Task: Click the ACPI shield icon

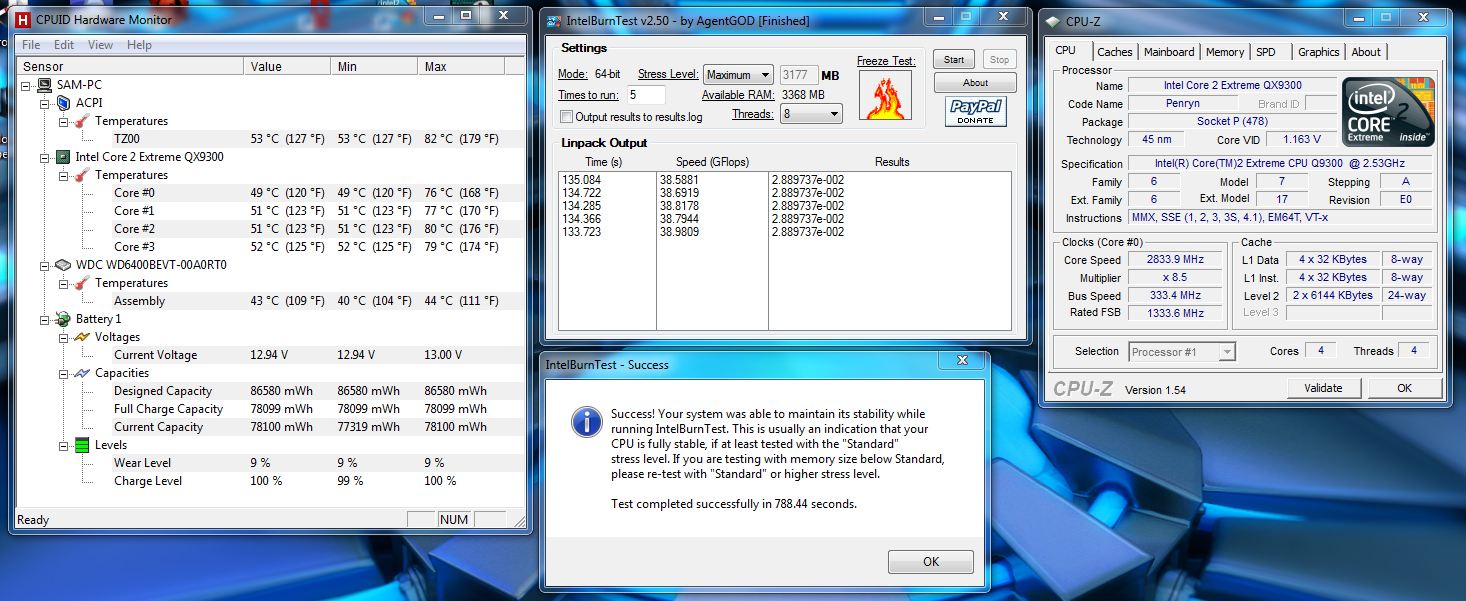Action: point(64,103)
